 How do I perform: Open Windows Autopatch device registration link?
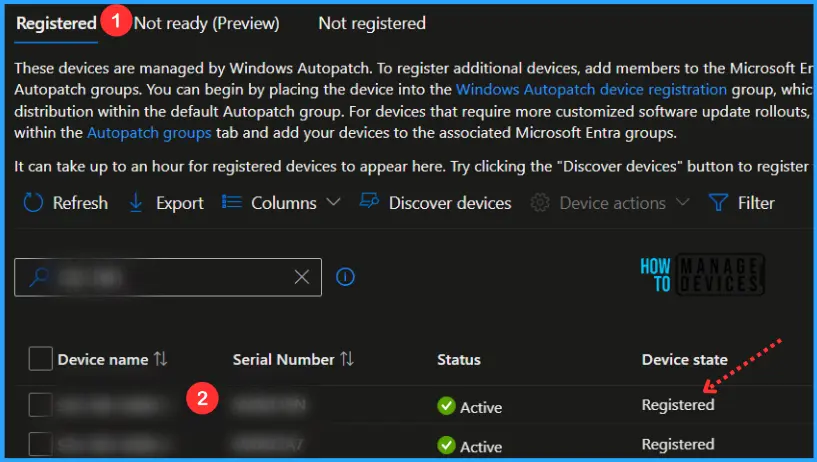(x=591, y=90)
